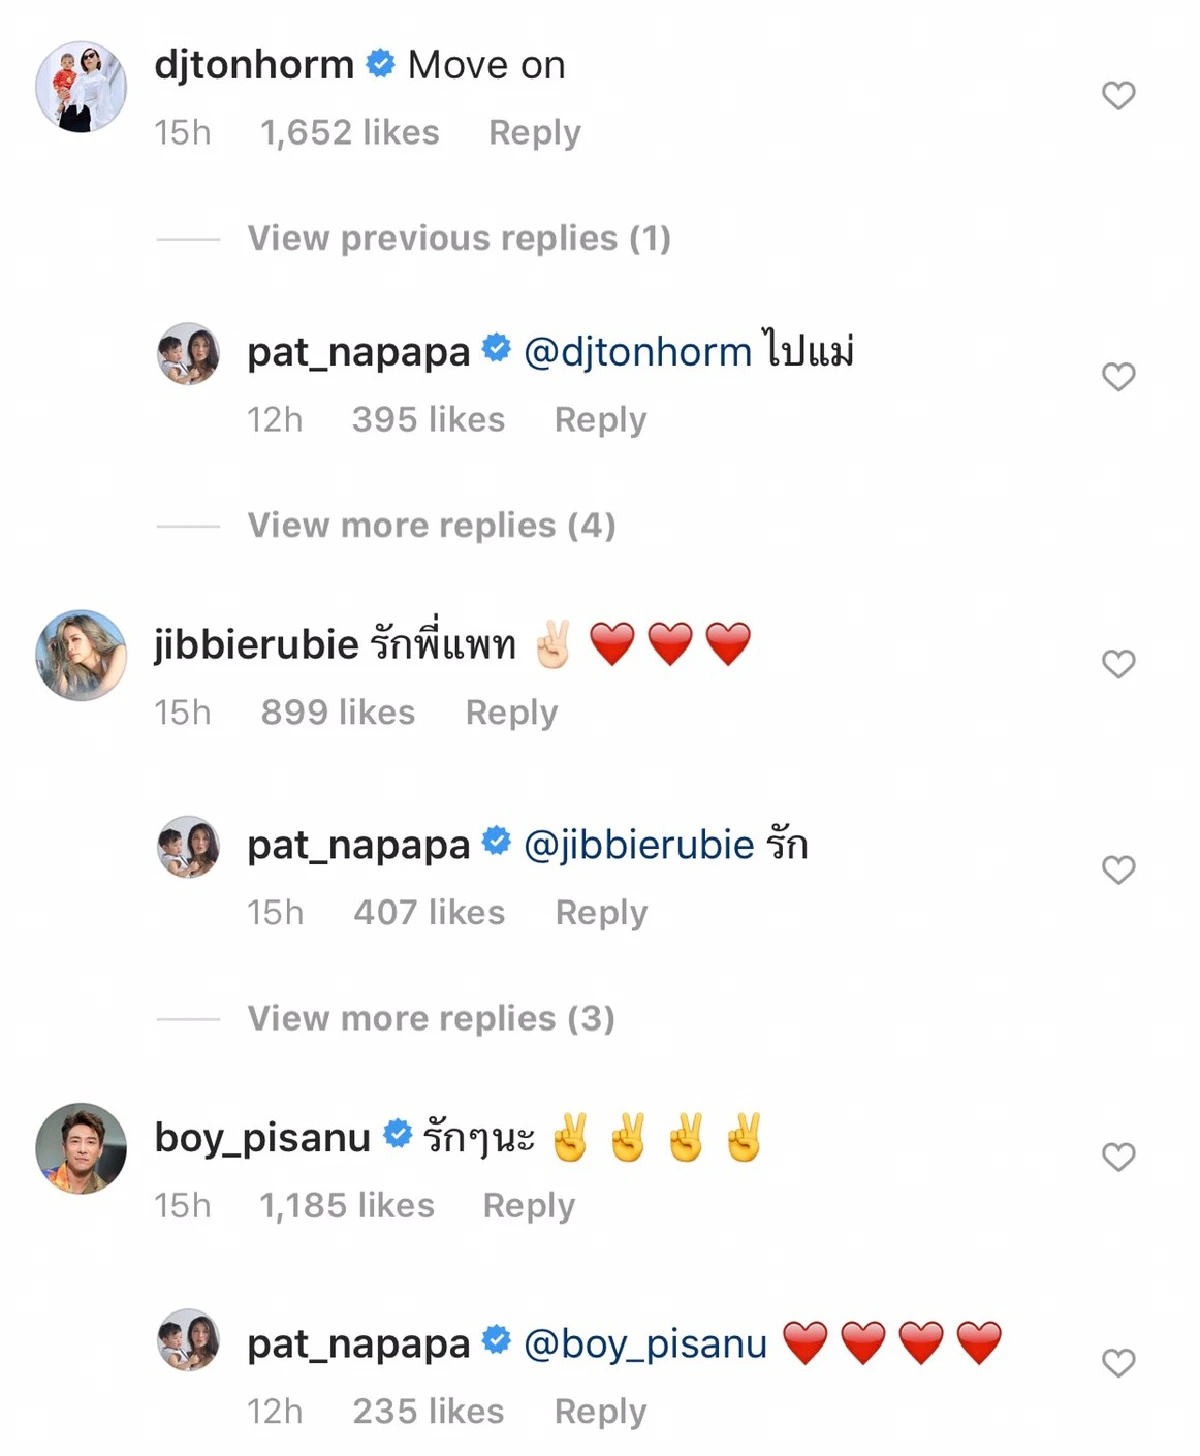Reply to djtonhorm's comment

pyautogui.click(x=534, y=133)
